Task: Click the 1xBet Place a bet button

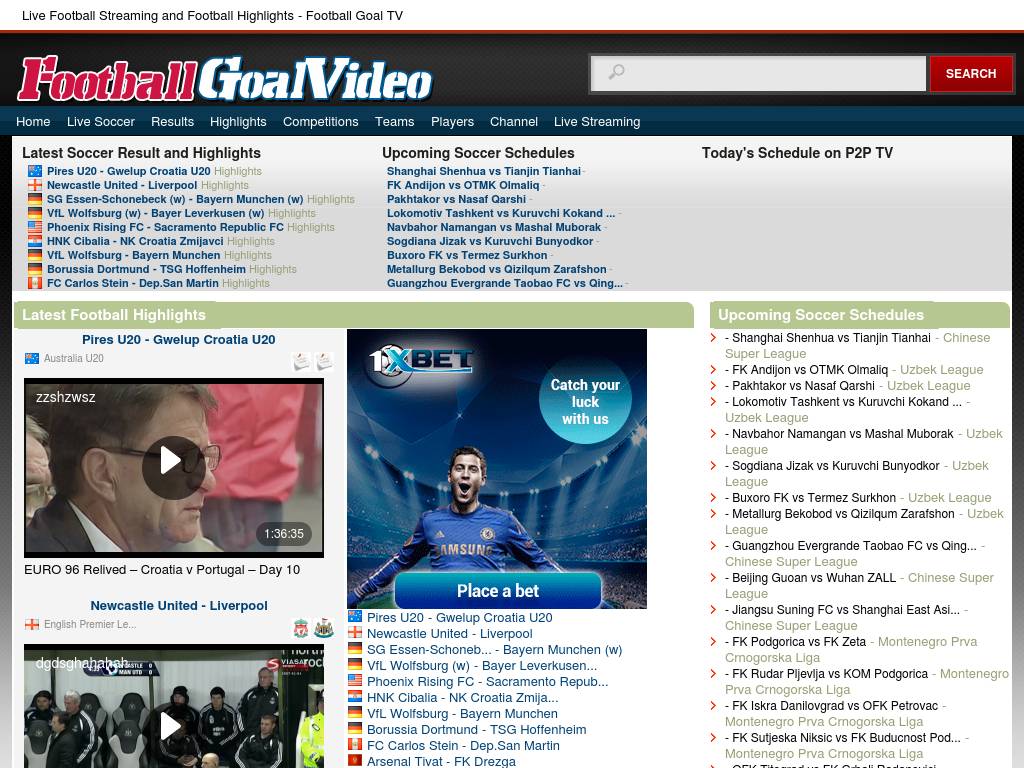Action: (497, 590)
